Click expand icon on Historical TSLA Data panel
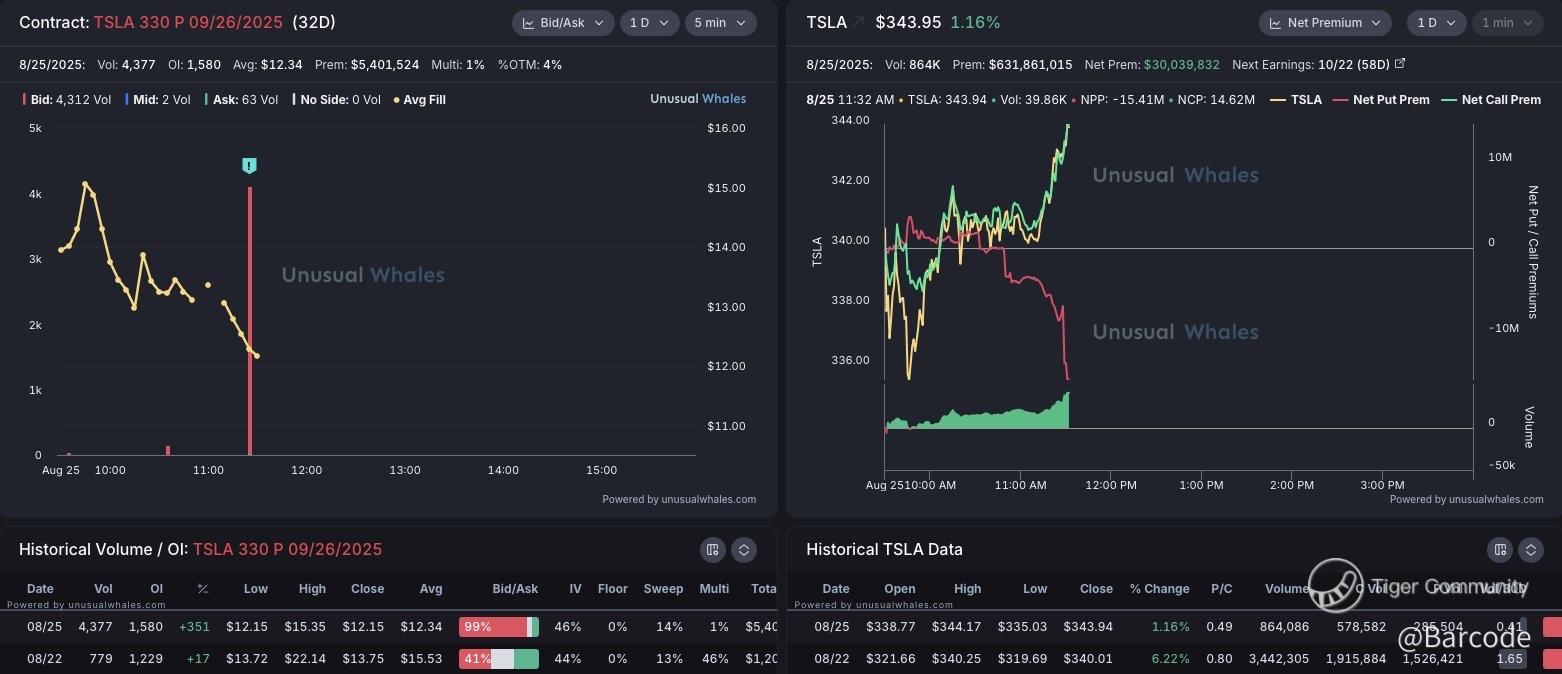The height and width of the screenshot is (674, 1562). point(1531,549)
